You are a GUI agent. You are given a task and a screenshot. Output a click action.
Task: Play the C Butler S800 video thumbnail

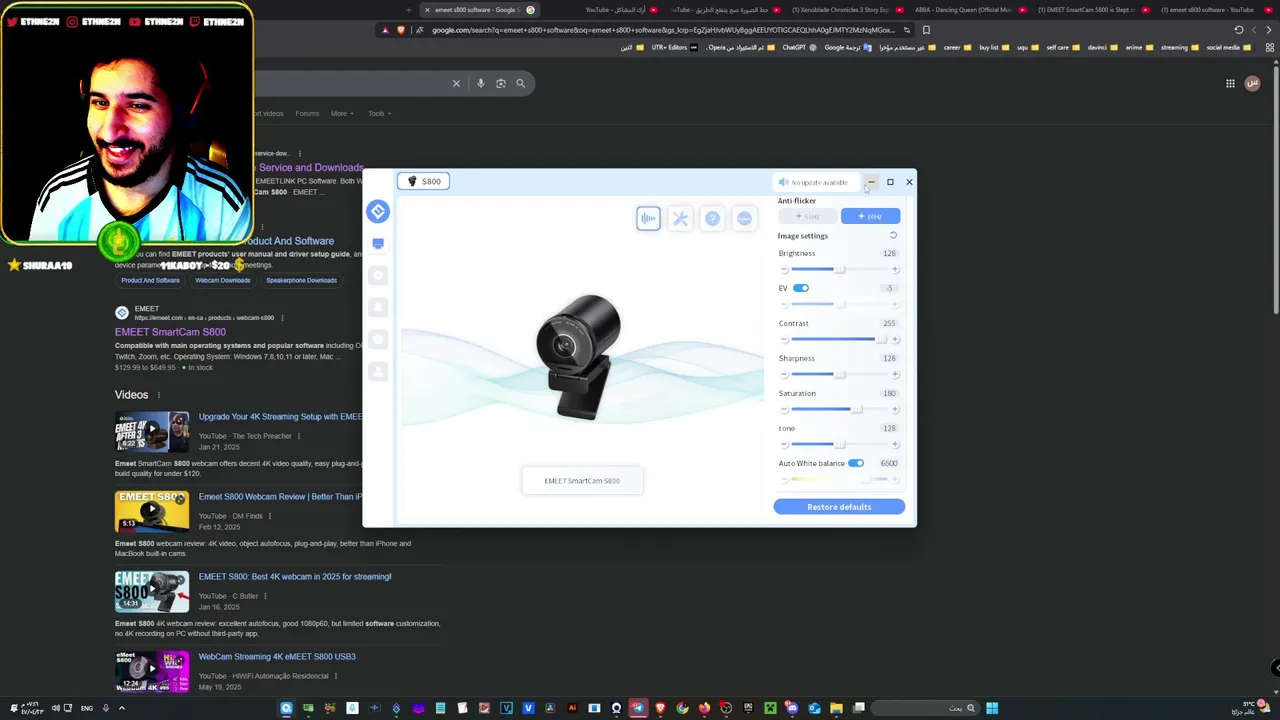tap(152, 591)
